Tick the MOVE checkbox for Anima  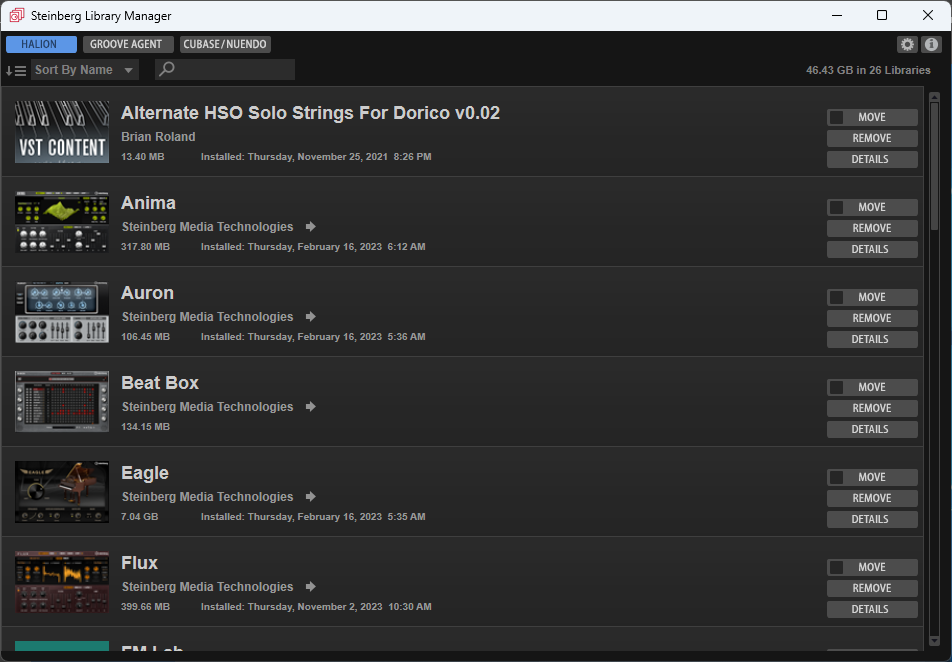pos(837,207)
